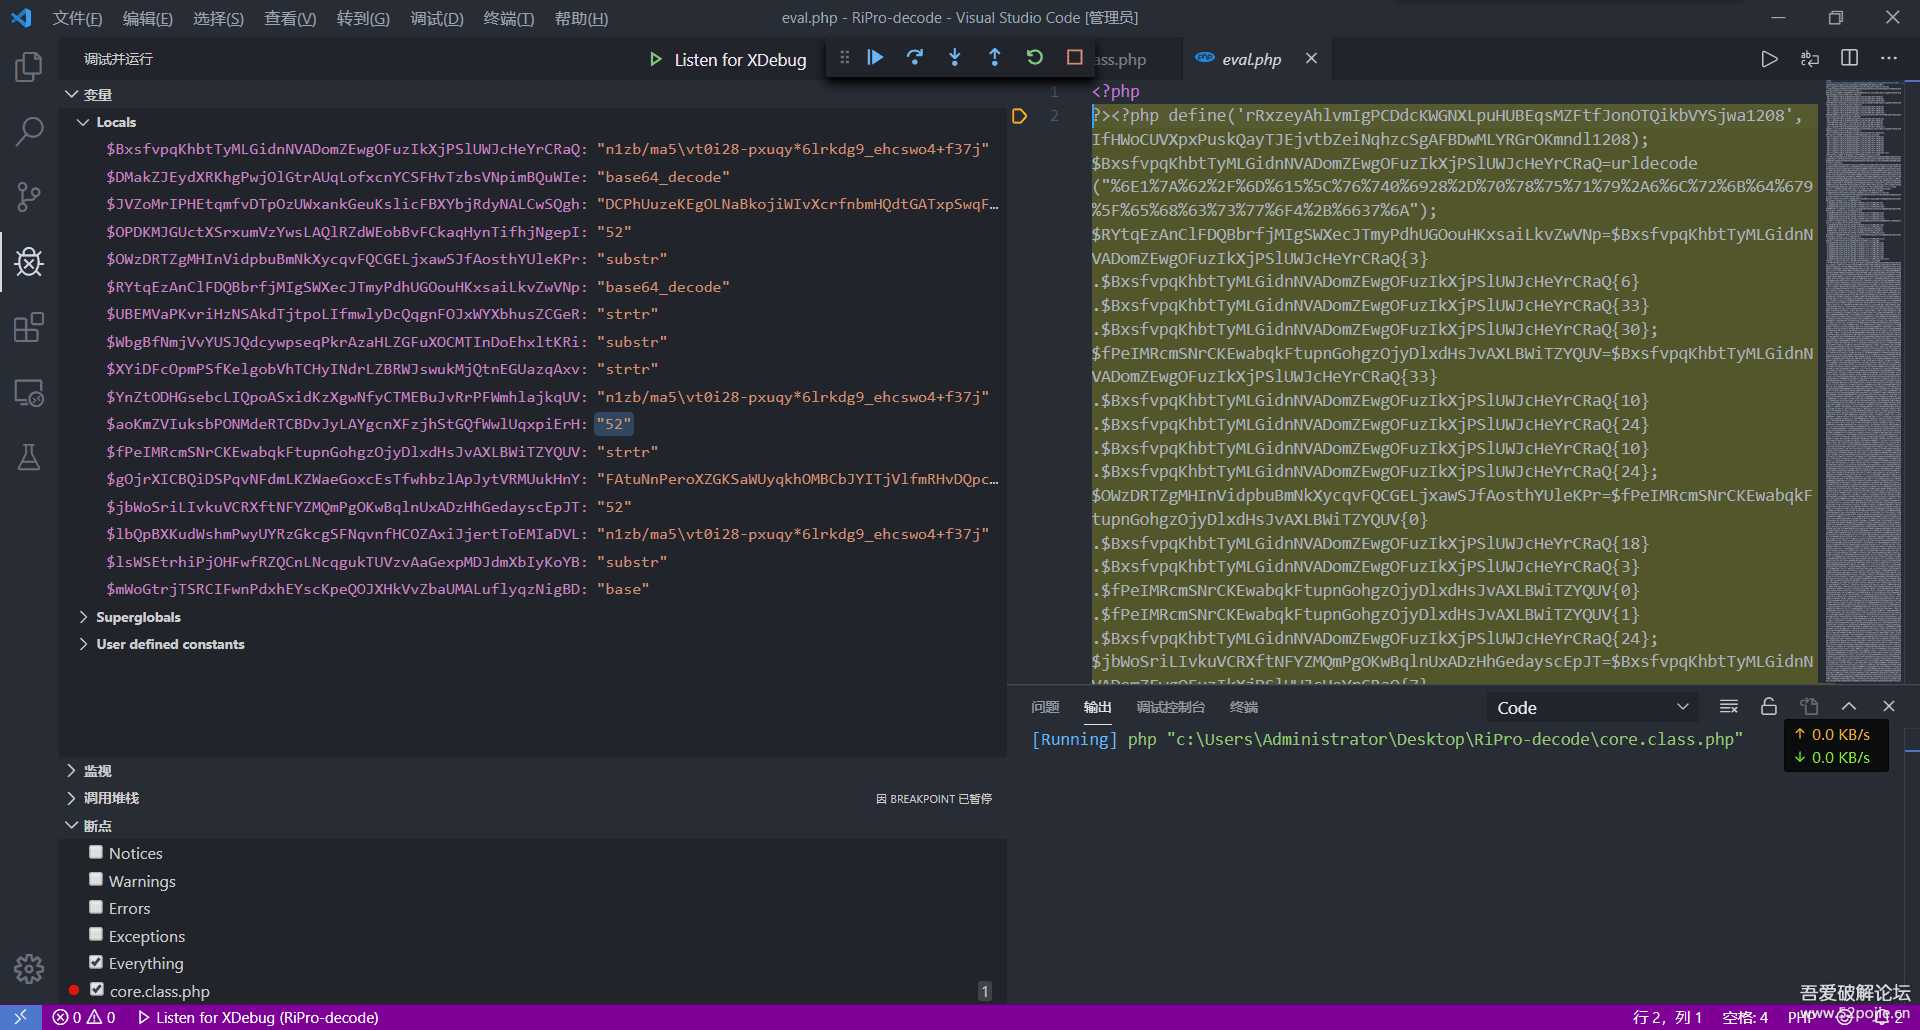Open the Code output channel dropdown

1591,707
